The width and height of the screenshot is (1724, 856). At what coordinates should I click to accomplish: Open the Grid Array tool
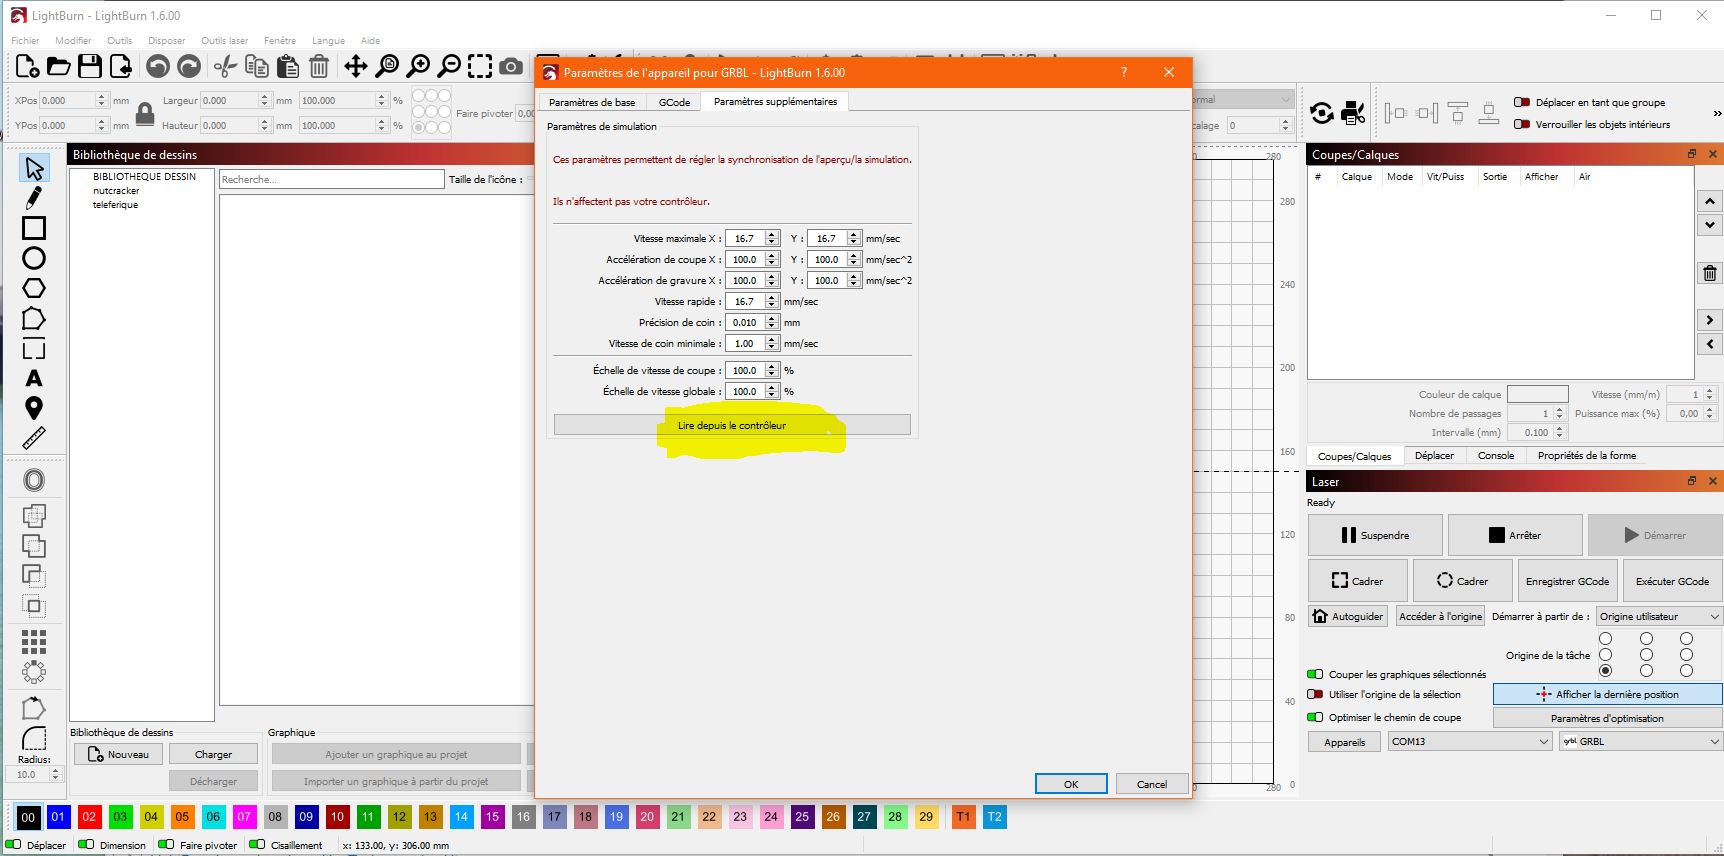coord(34,641)
